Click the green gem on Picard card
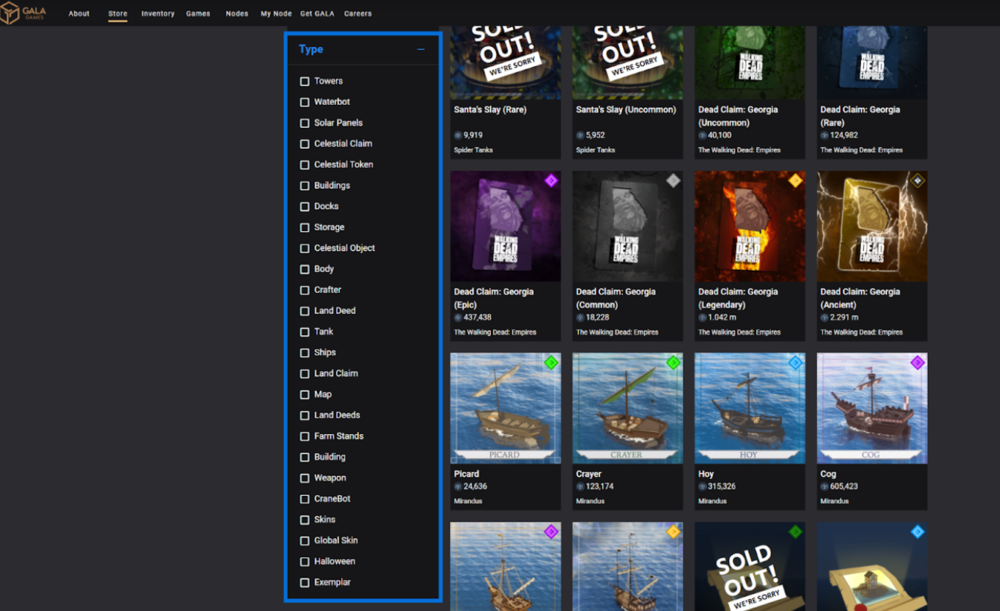Viewport: 1000px width, 611px height. (551, 363)
